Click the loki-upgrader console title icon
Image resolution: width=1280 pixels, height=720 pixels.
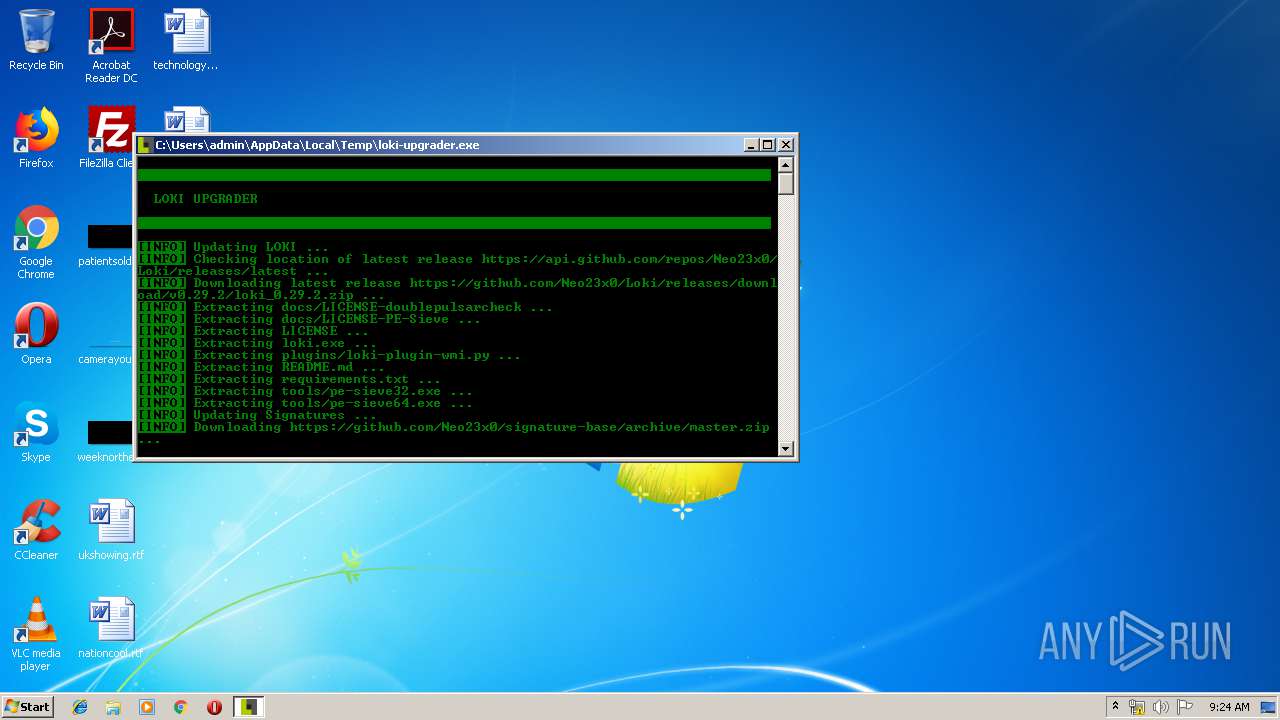point(145,145)
